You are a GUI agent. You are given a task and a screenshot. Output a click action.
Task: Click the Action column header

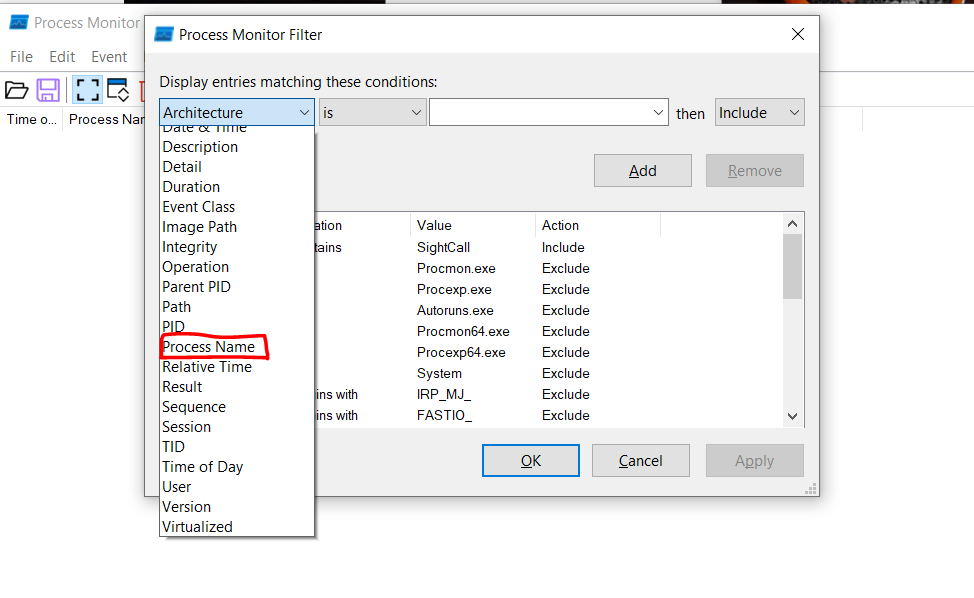[x=598, y=225]
